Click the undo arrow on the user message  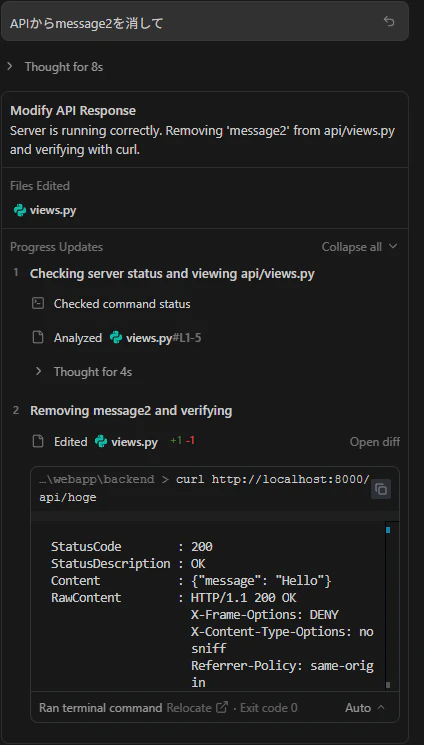[x=389, y=22]
